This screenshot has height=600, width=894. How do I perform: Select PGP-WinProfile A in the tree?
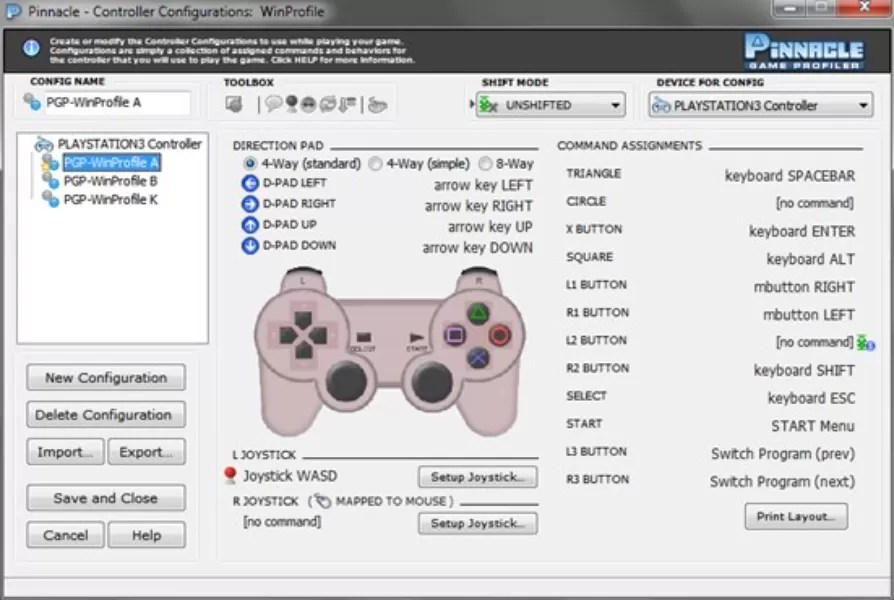point(111,163)
